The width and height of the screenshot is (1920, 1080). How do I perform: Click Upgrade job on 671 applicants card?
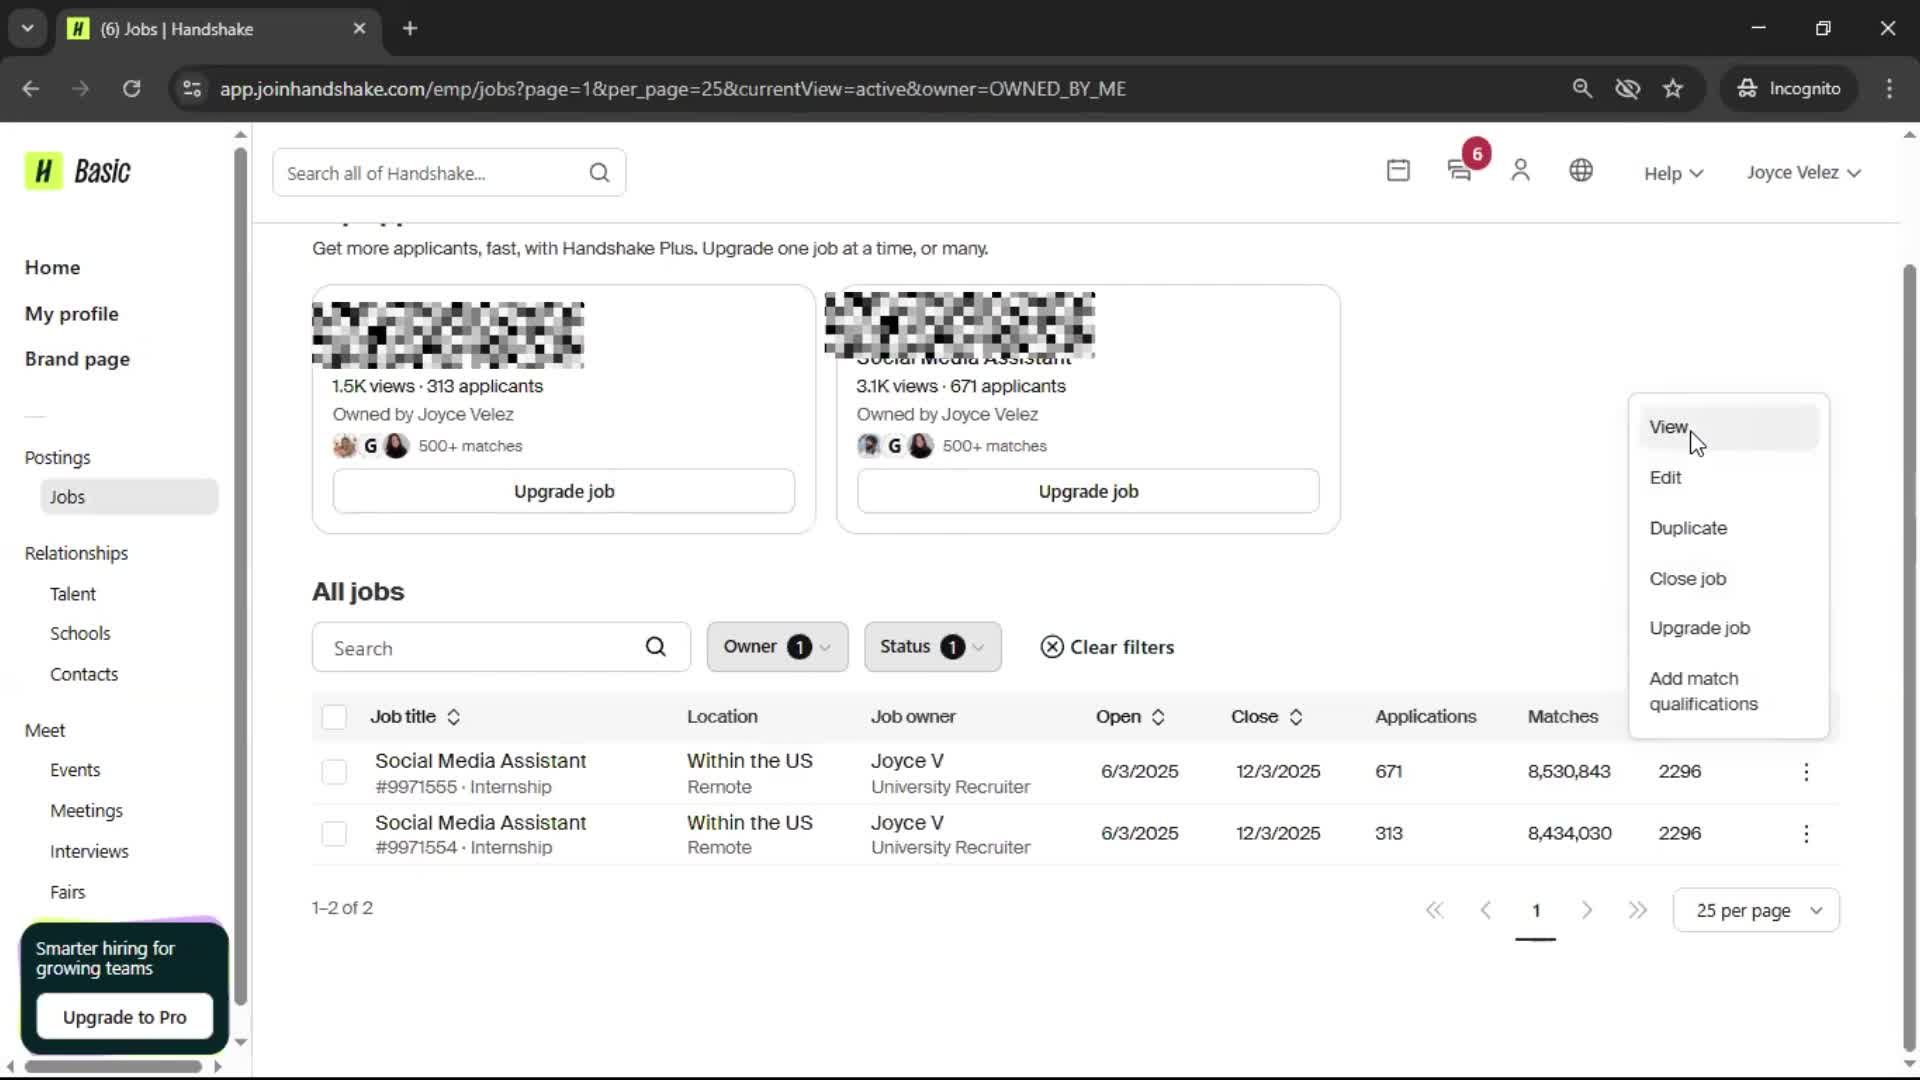pos(1088,491)
